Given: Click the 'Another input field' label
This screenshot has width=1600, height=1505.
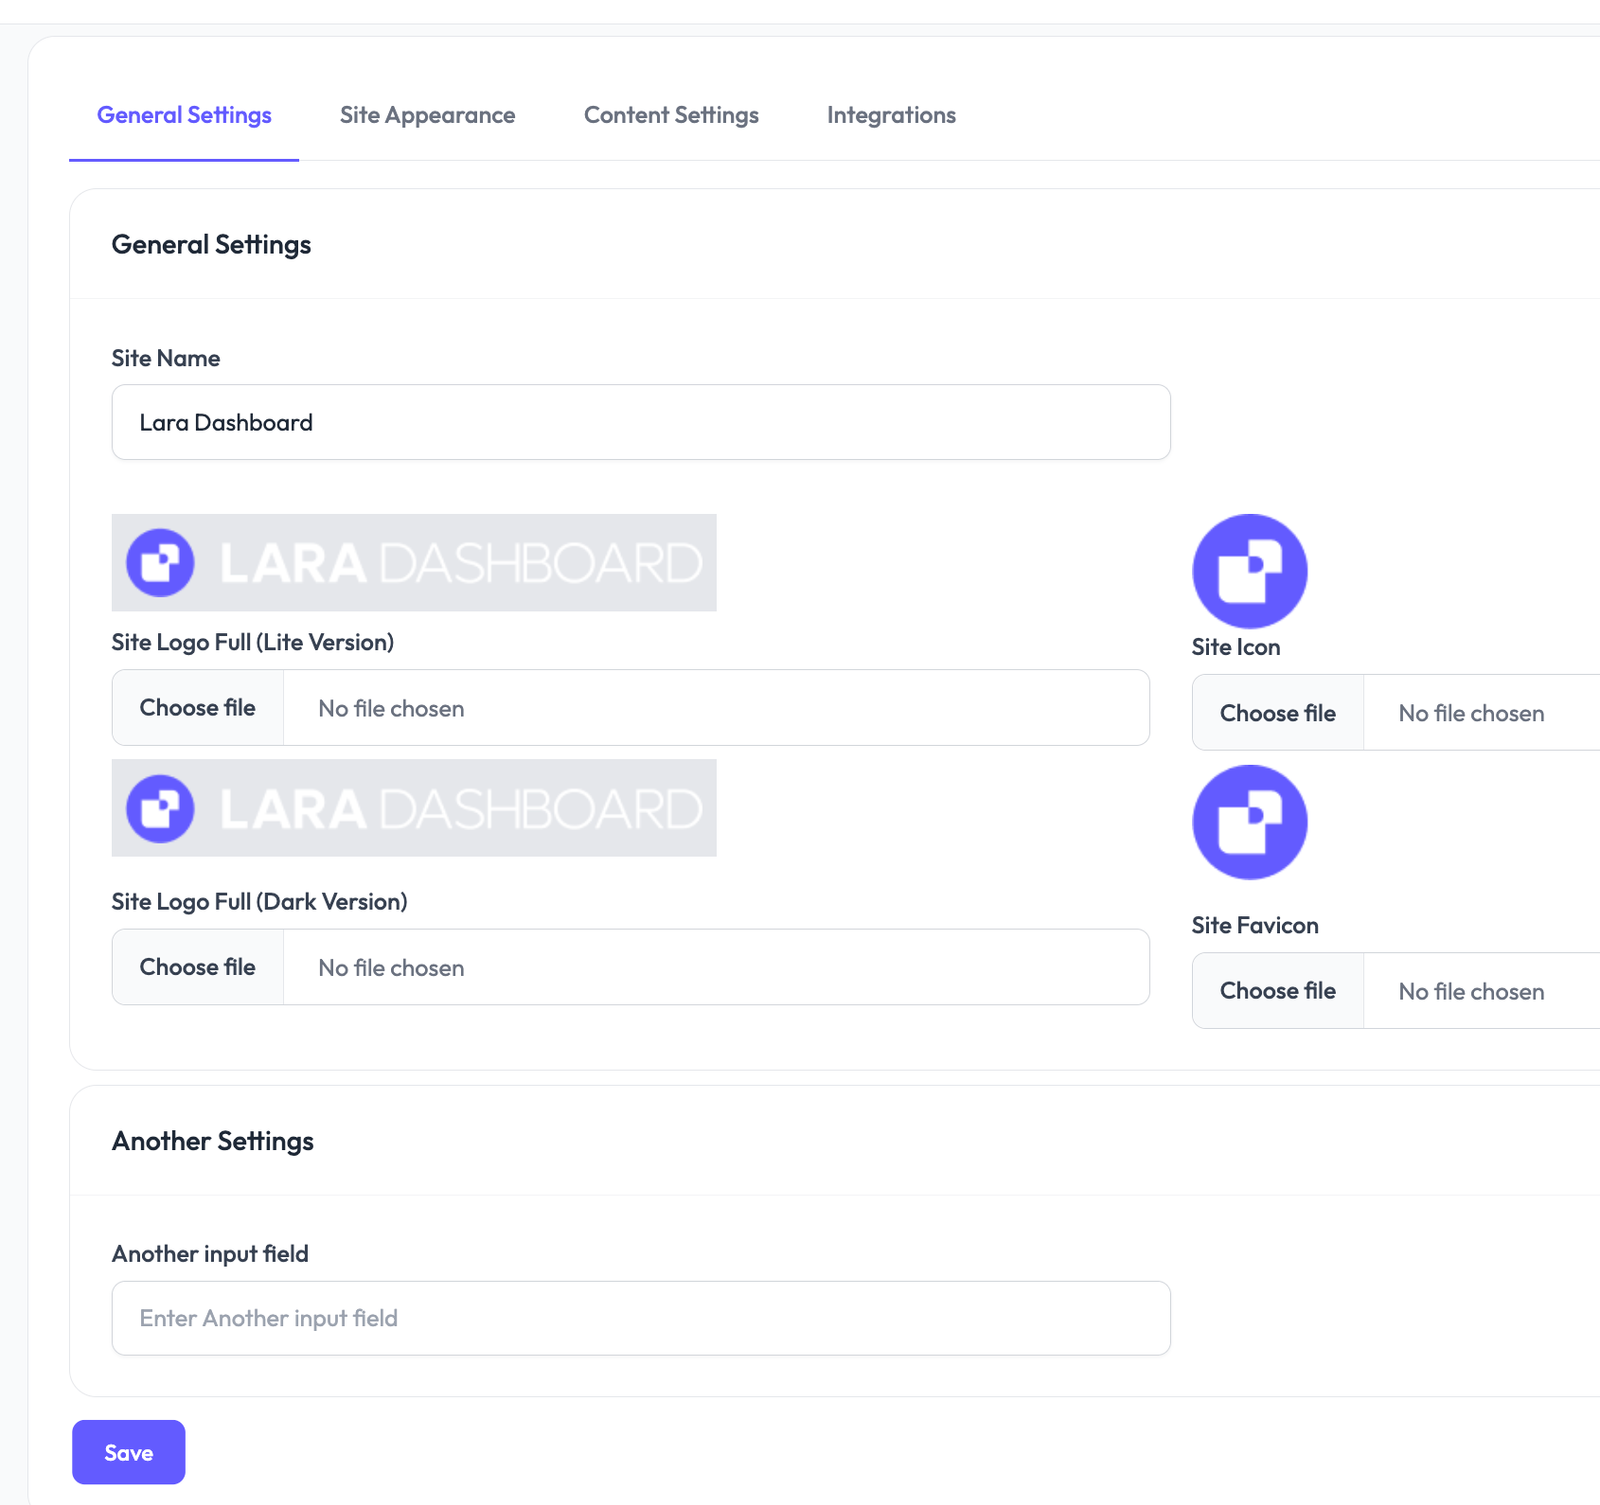Looking at the screenshot, I should point(210,1254).
